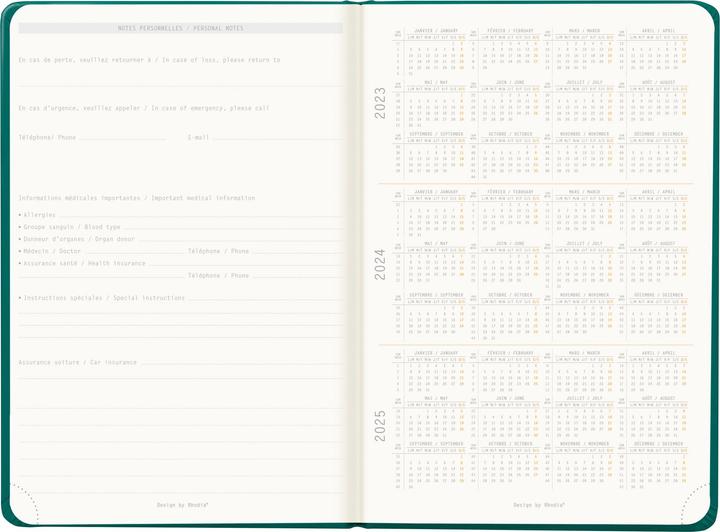
Task: Click "AOÛT / AUGUST" heading in 2023
Action: coord(658,83)
